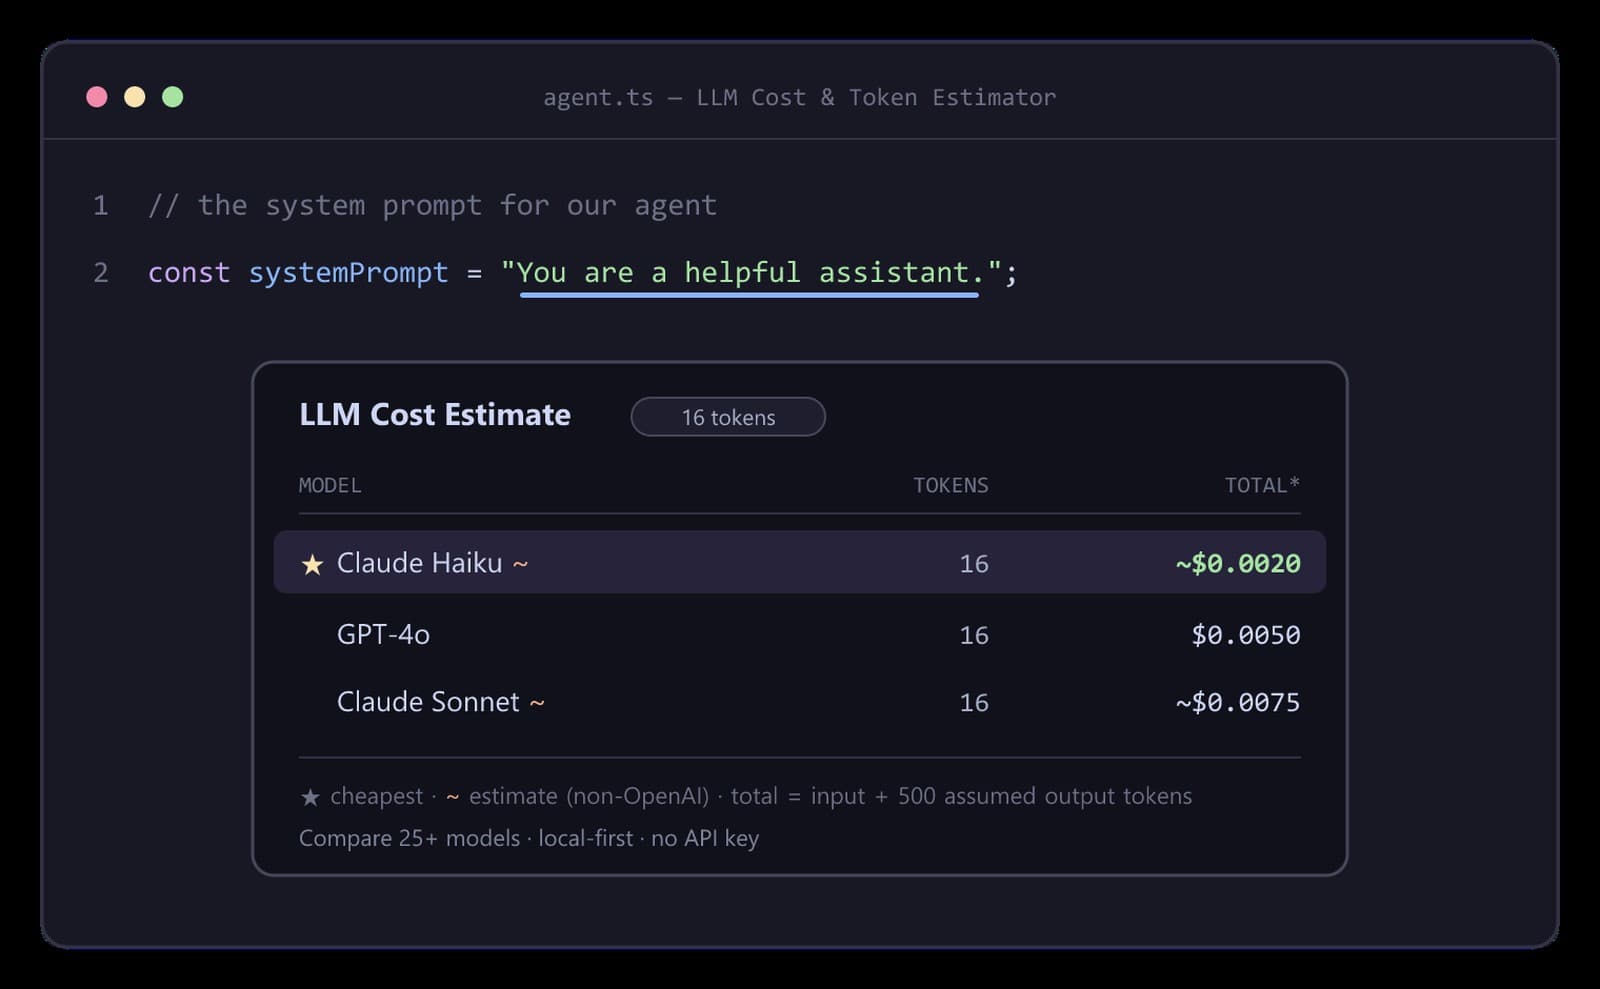Screen dimensions: 1600x989
Task: Click the red close window dot
Action: click(x=97, y=97)
